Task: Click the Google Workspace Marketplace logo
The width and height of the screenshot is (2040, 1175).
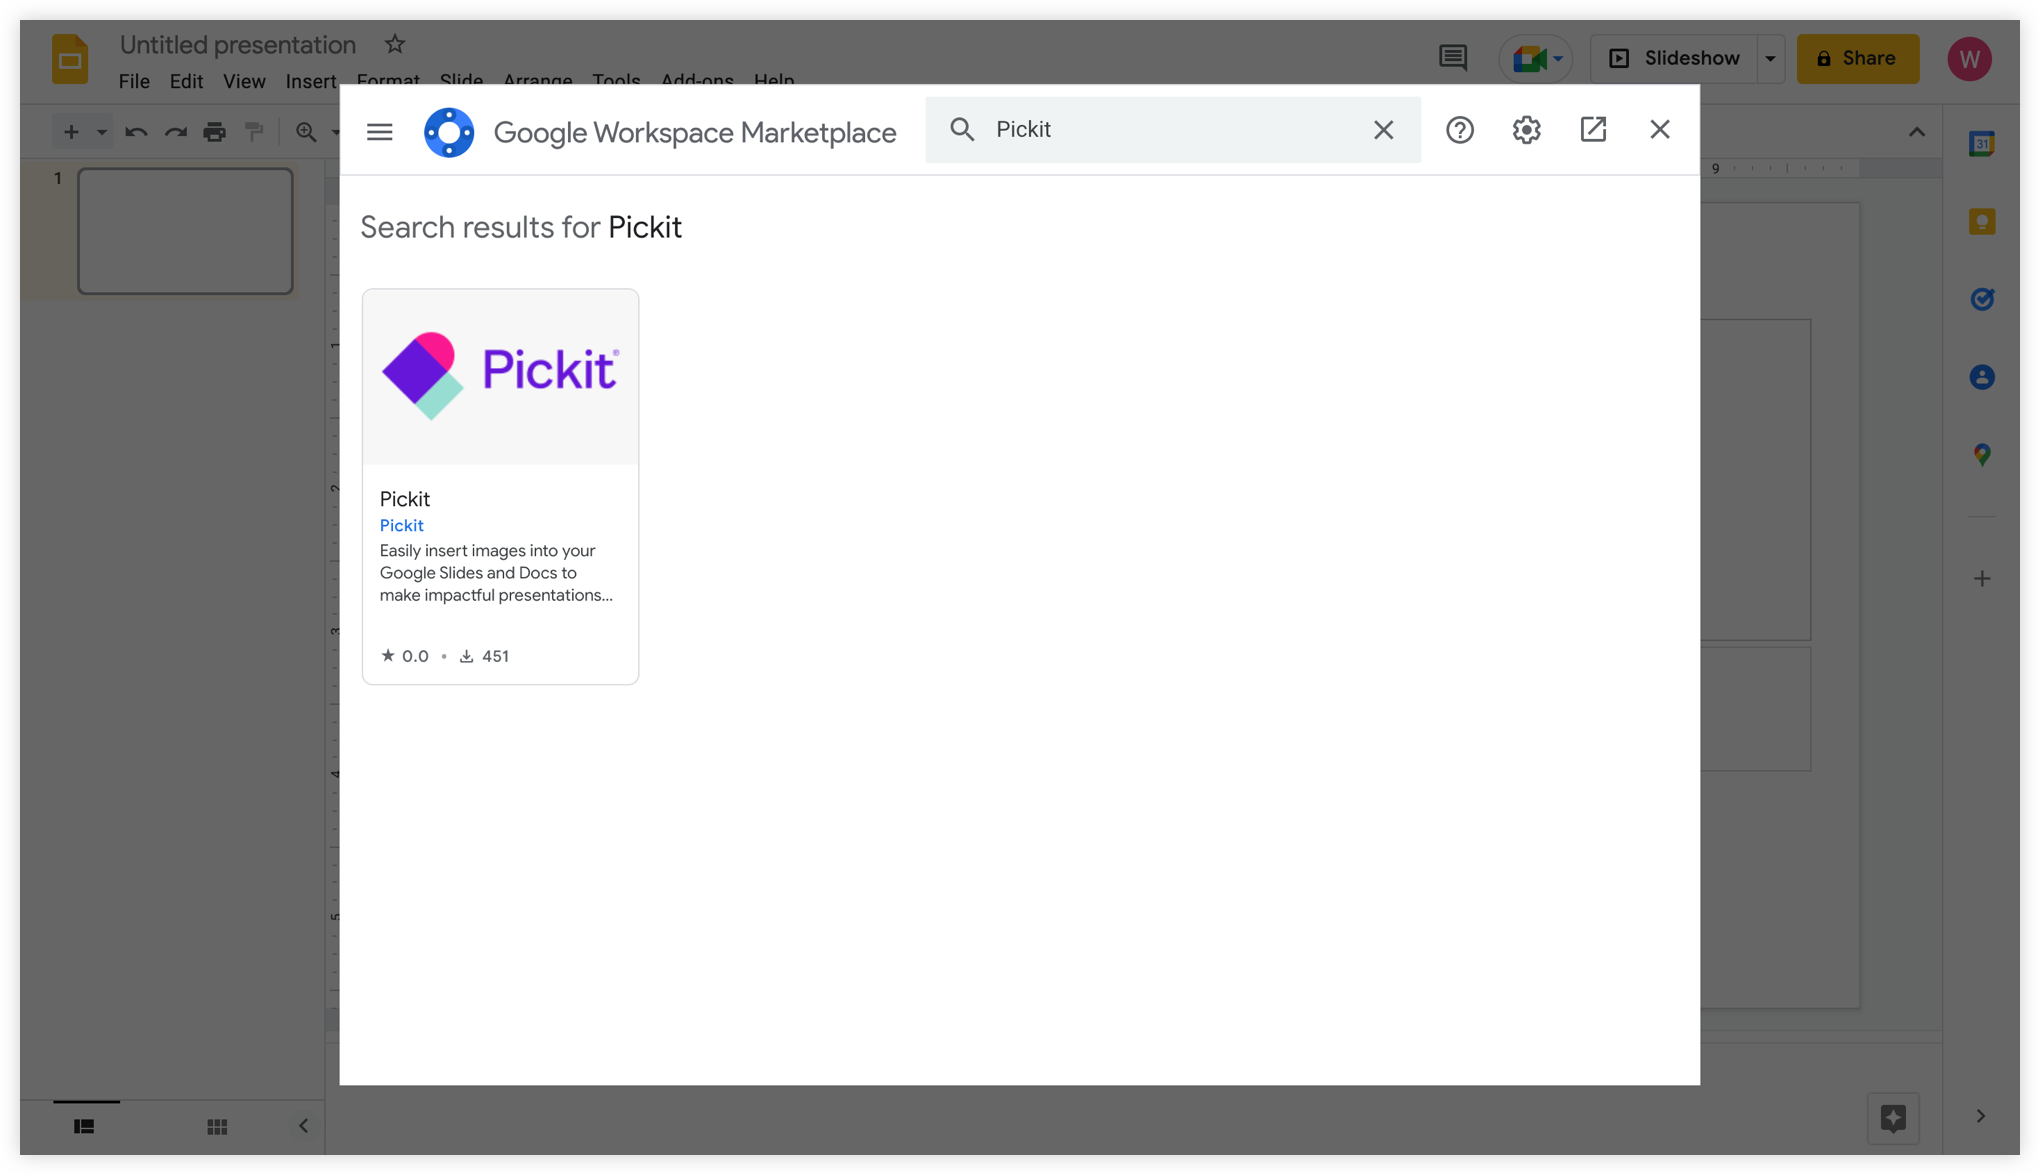Action: [449, 132]
